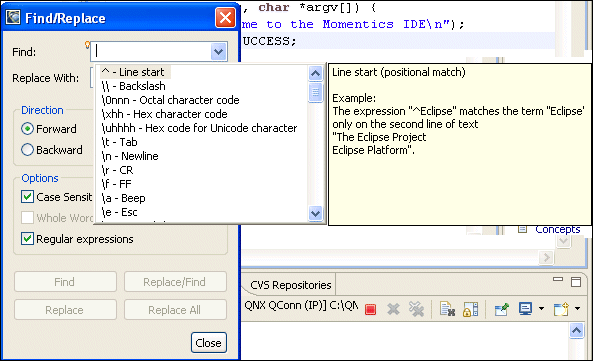Maximize the console panel view
Screen dimensions: 593x361
pos(576,282)
